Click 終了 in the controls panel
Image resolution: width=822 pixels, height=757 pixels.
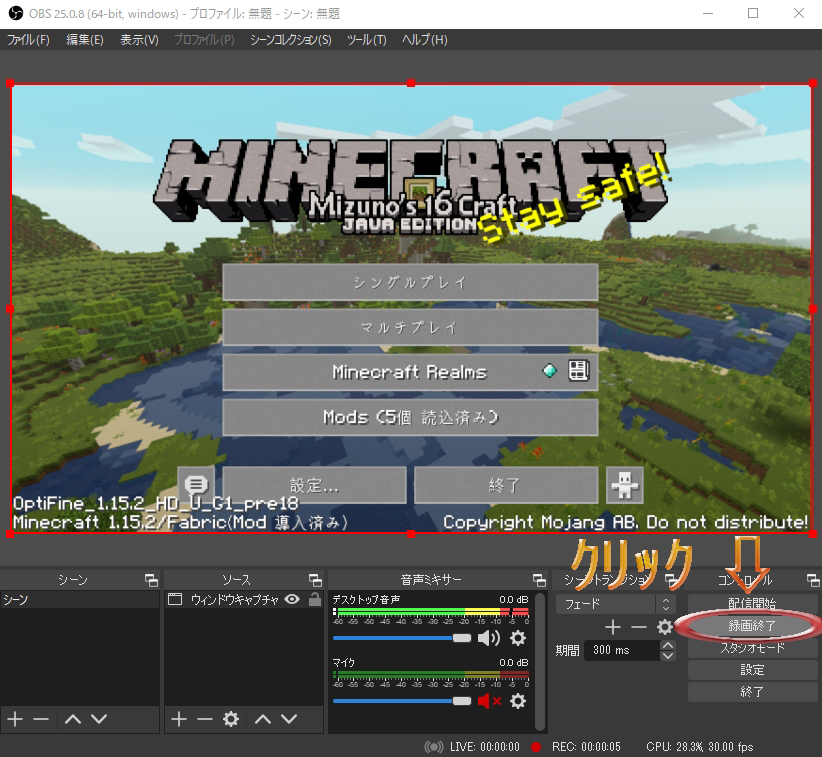(x=752, y=692)
